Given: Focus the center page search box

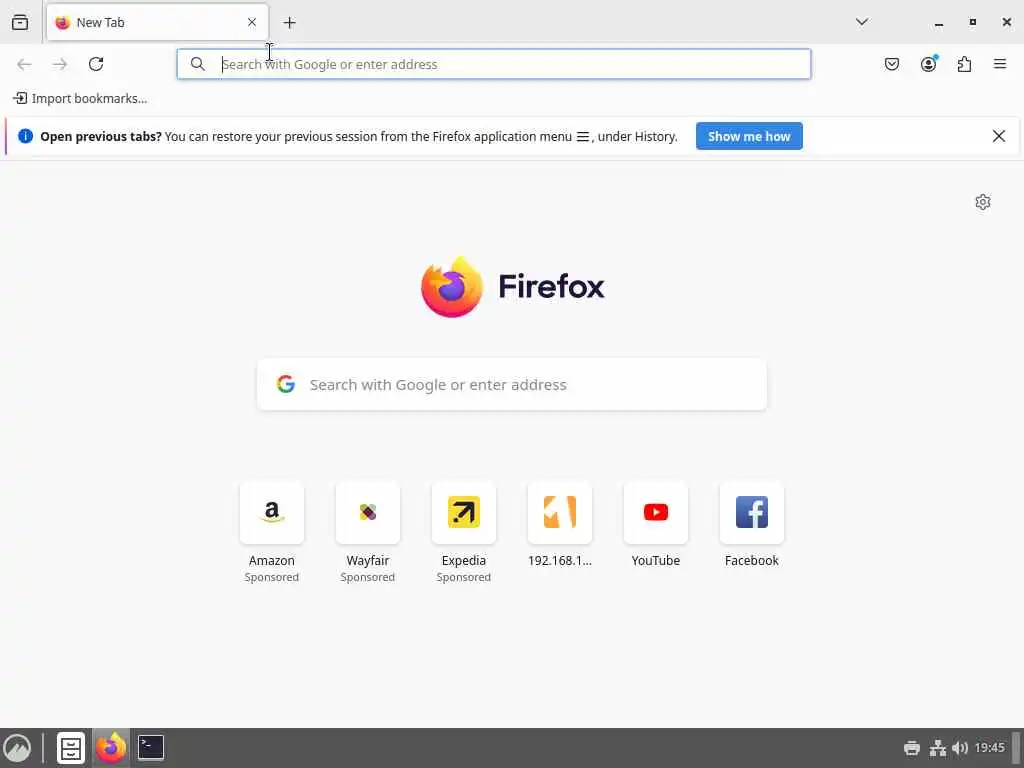Looking at the screenshot, I should (512, 384).
